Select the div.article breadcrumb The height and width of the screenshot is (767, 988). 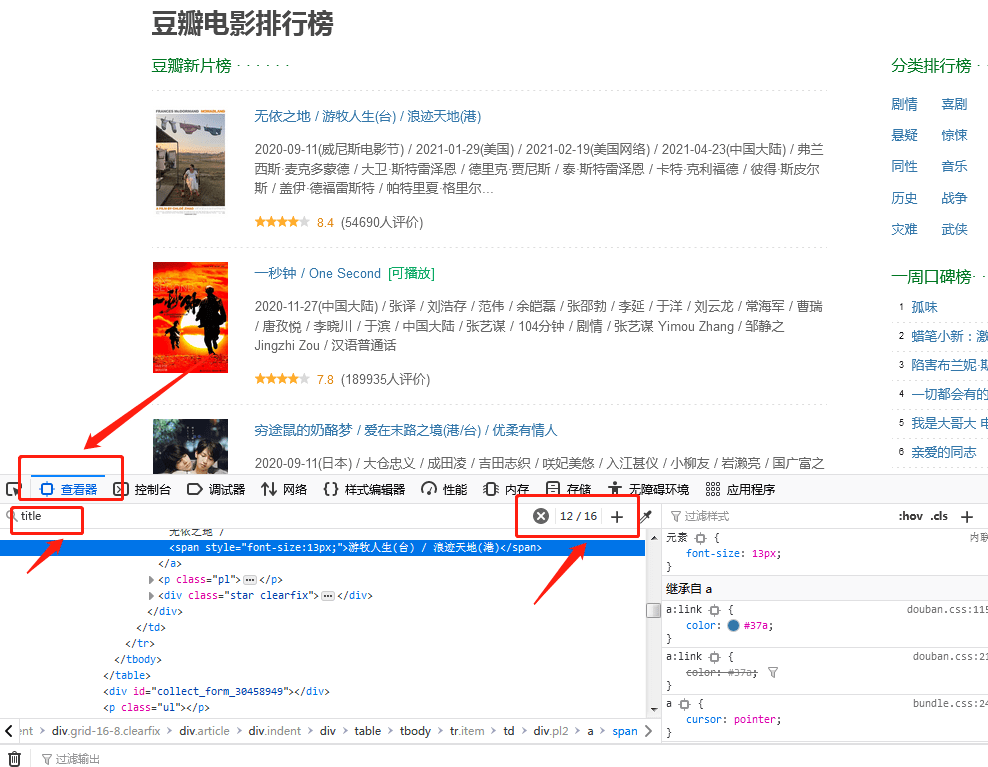tap(204, 731)
